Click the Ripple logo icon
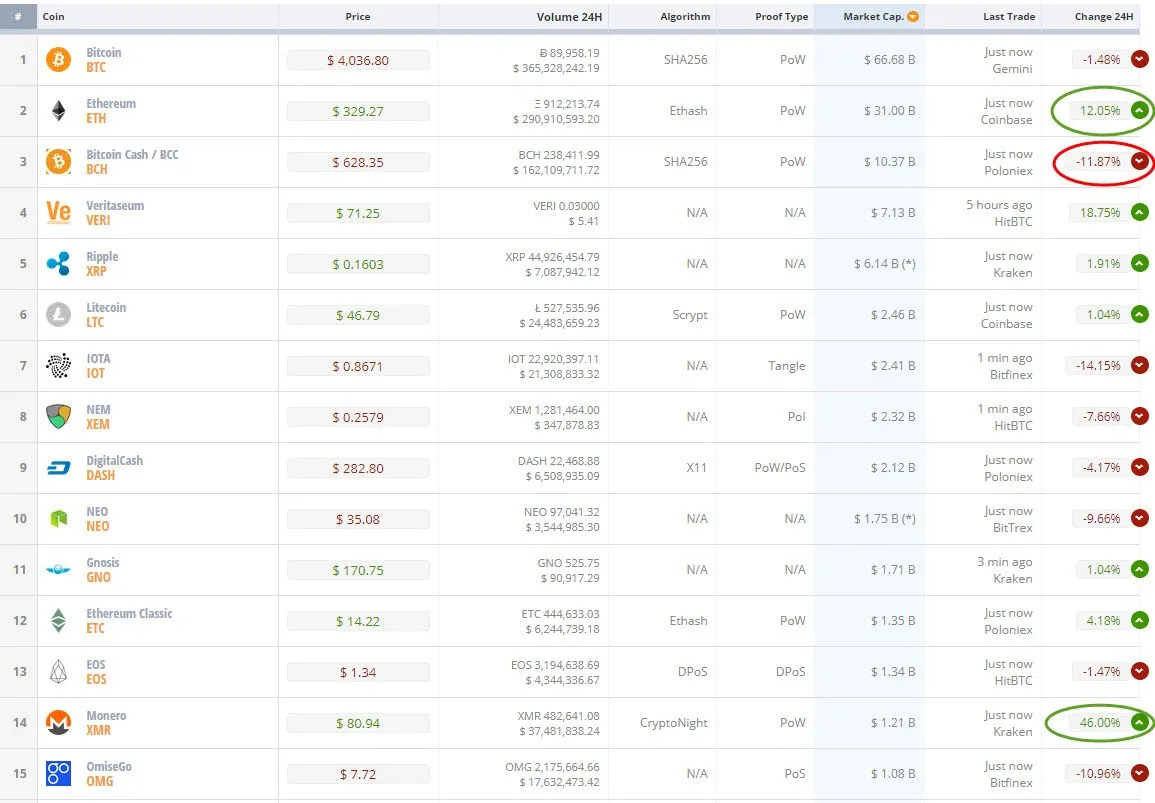Screen dimensions: 1155x803 (58, 263)
